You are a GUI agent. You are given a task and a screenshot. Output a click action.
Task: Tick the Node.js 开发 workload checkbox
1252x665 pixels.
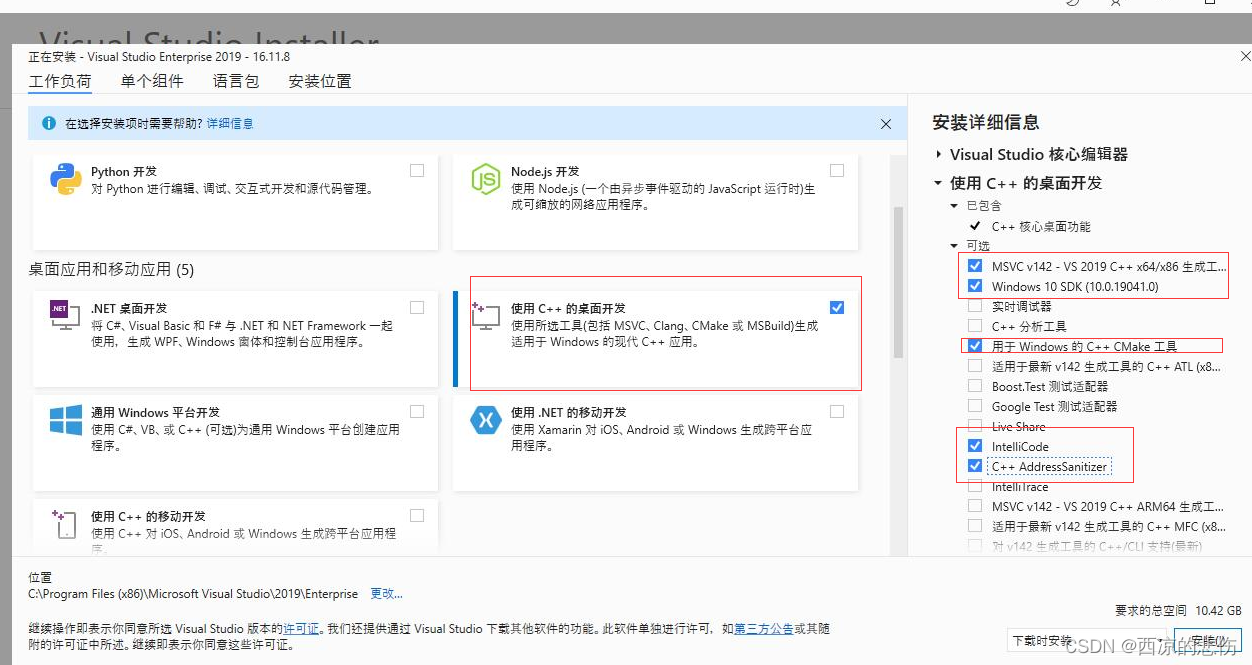(x=837, y=170)
